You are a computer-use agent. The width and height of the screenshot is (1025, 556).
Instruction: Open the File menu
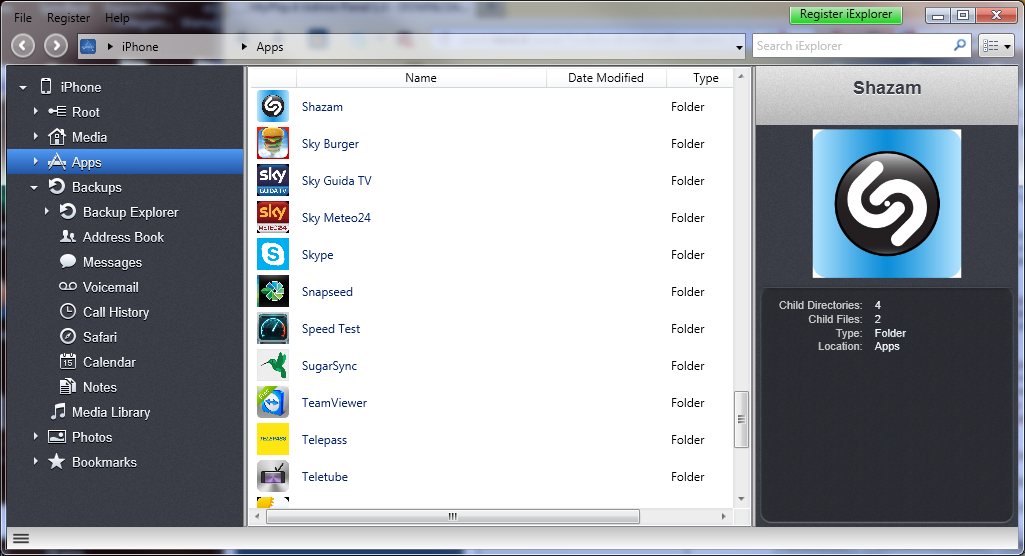tap(23, 18)
